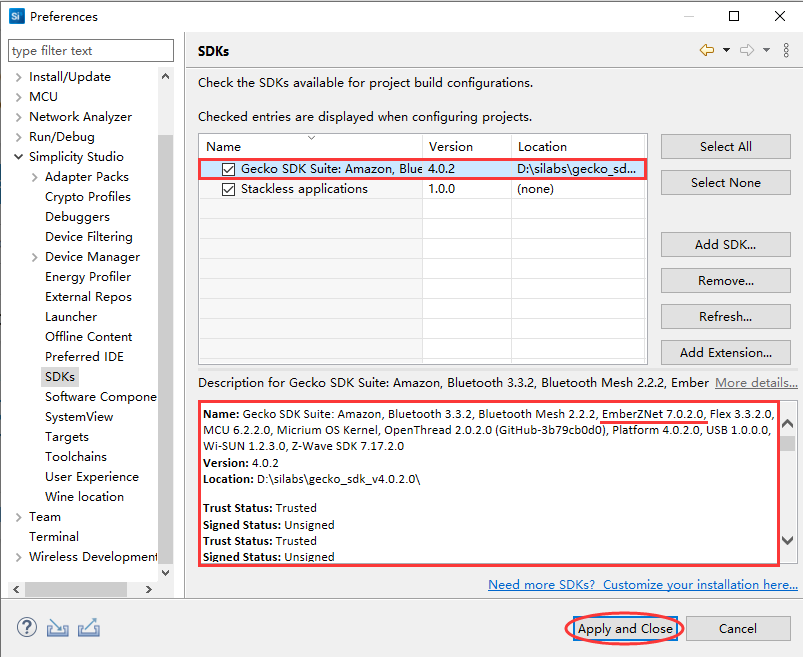The image size is (803, 657).
Task: Select the SDKs tree item
Action: pos(60,376)
